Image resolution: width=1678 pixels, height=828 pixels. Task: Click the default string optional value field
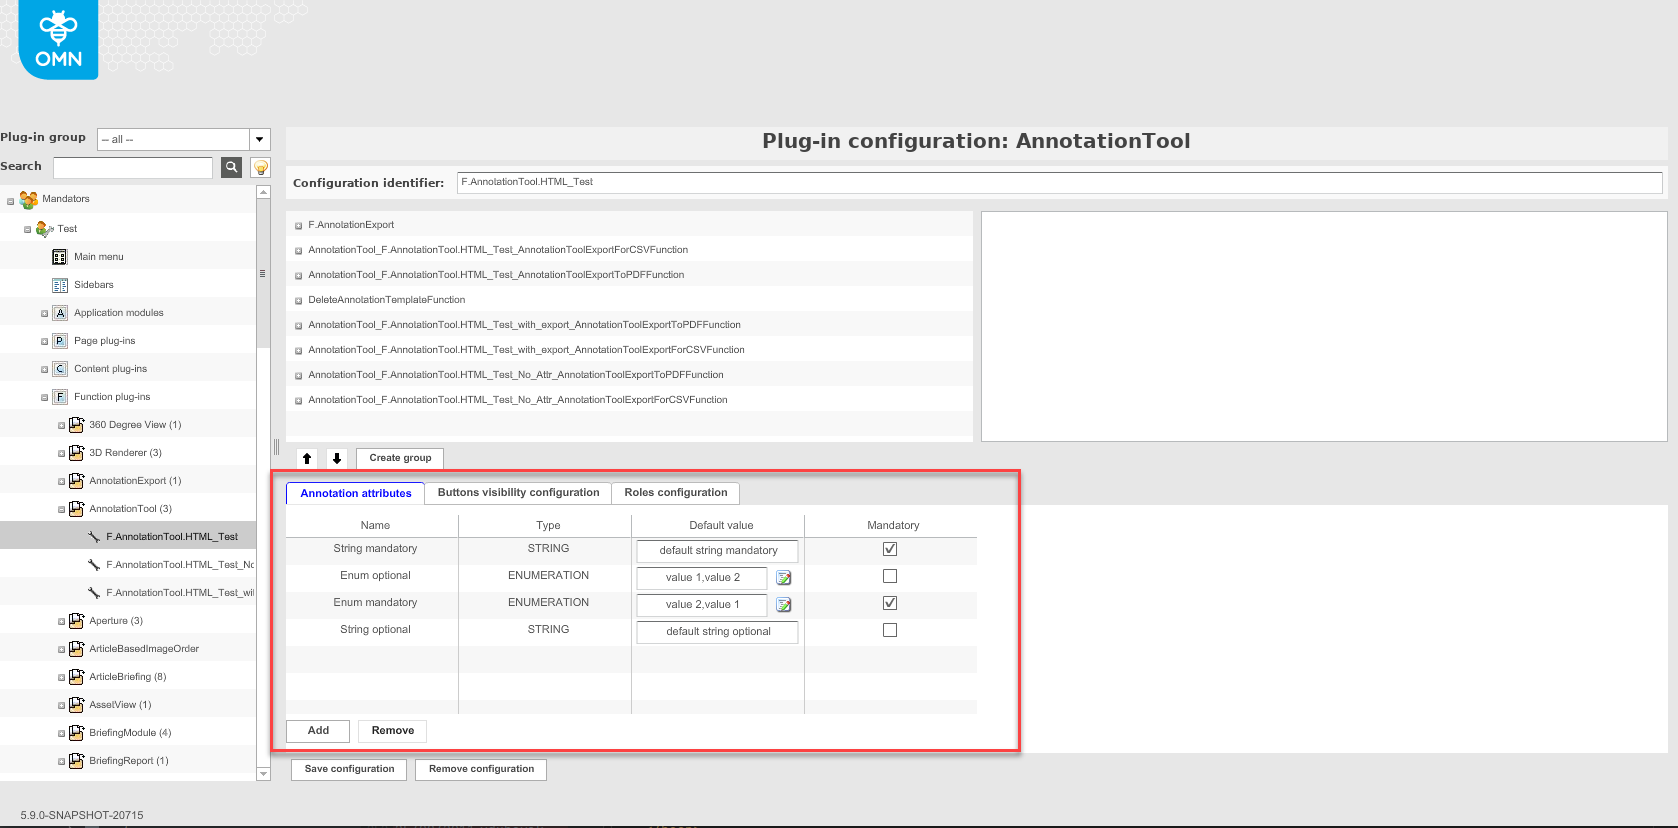coord(717,632)
